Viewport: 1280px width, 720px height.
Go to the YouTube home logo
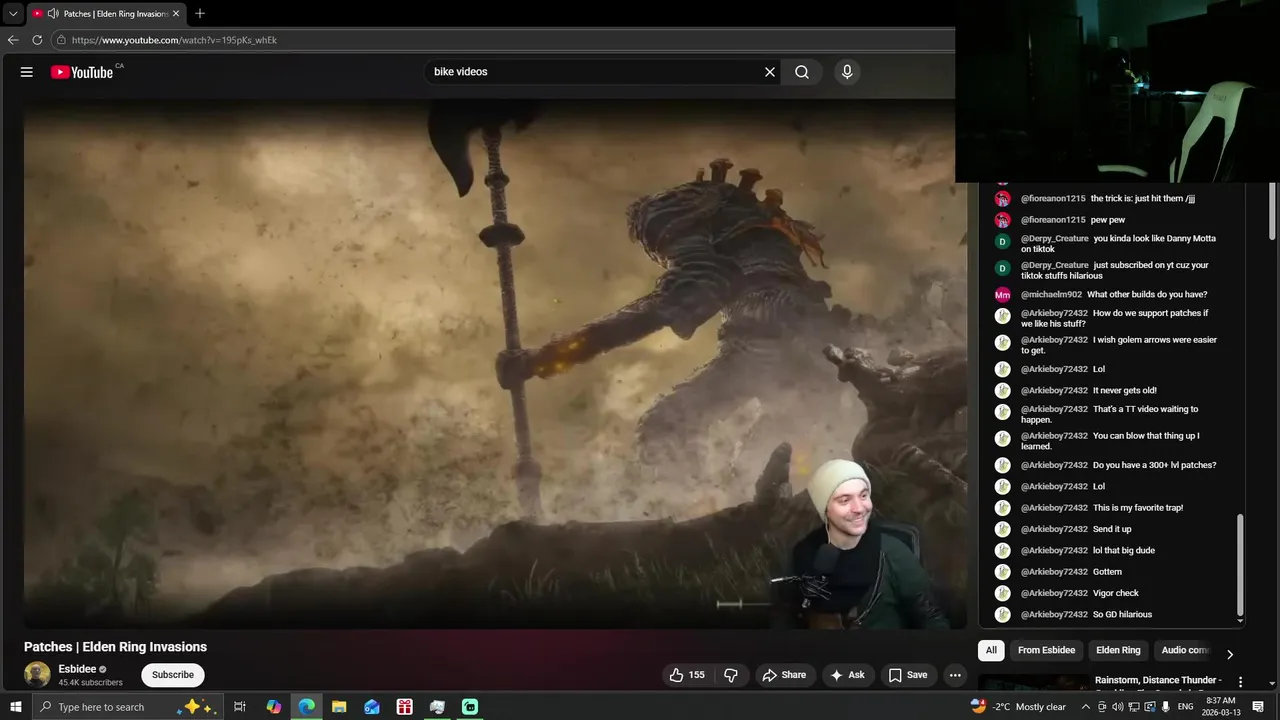click(82, 72)
